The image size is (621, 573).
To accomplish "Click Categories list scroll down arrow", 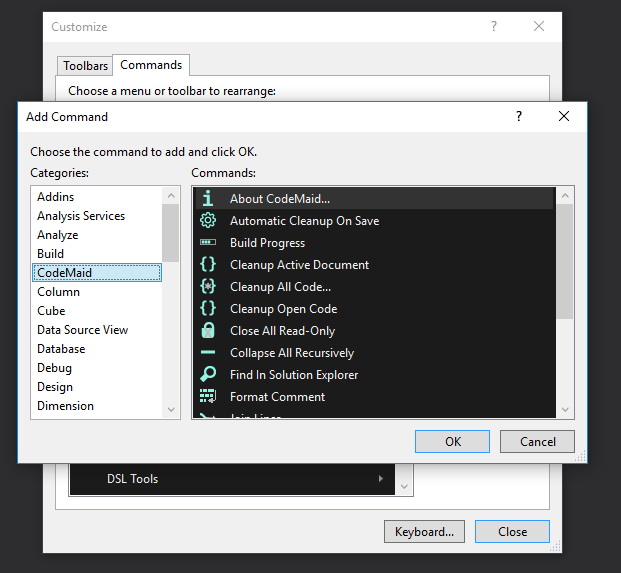I will tap(171, 409).
